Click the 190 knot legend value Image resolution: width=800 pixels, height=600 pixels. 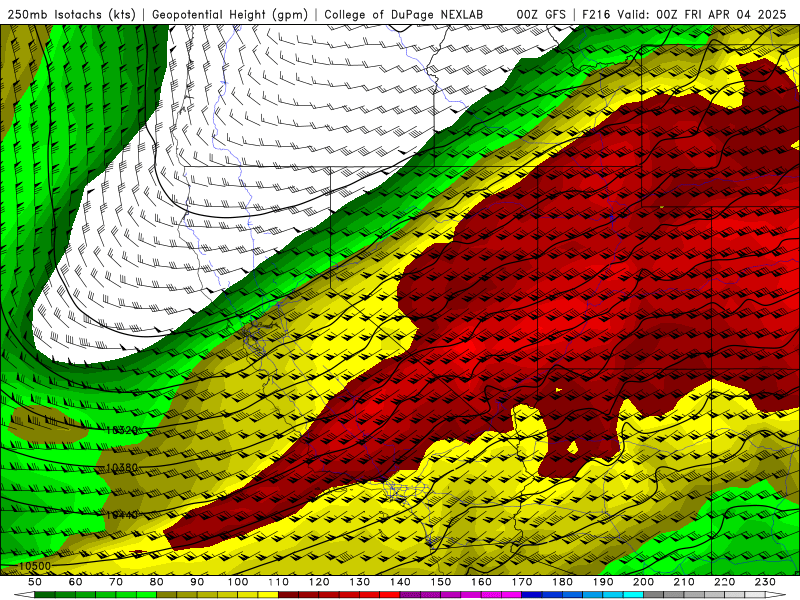tap(603, 582)
